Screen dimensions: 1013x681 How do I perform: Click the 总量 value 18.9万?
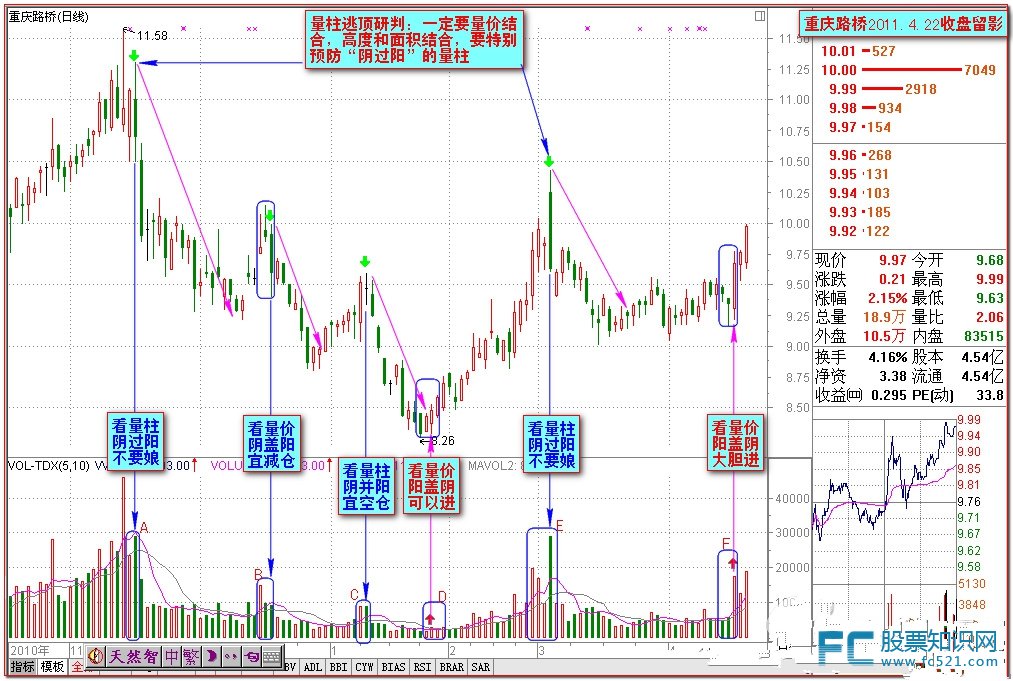(884, 317)
